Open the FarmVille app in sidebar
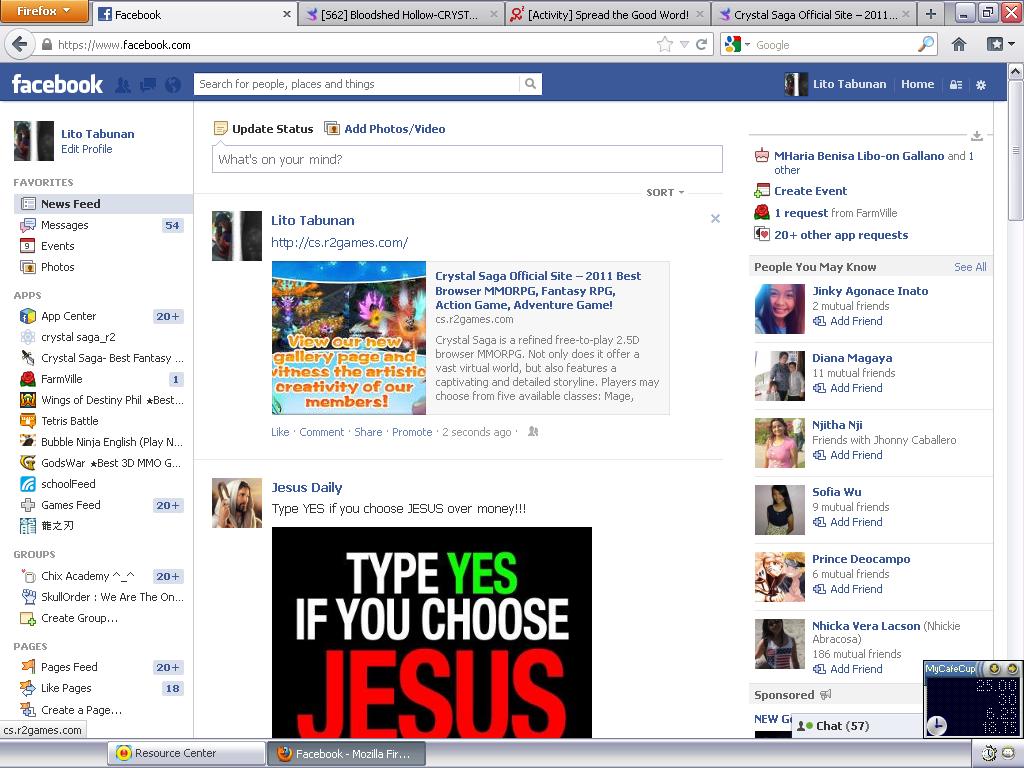 click(x=61, y=379)
